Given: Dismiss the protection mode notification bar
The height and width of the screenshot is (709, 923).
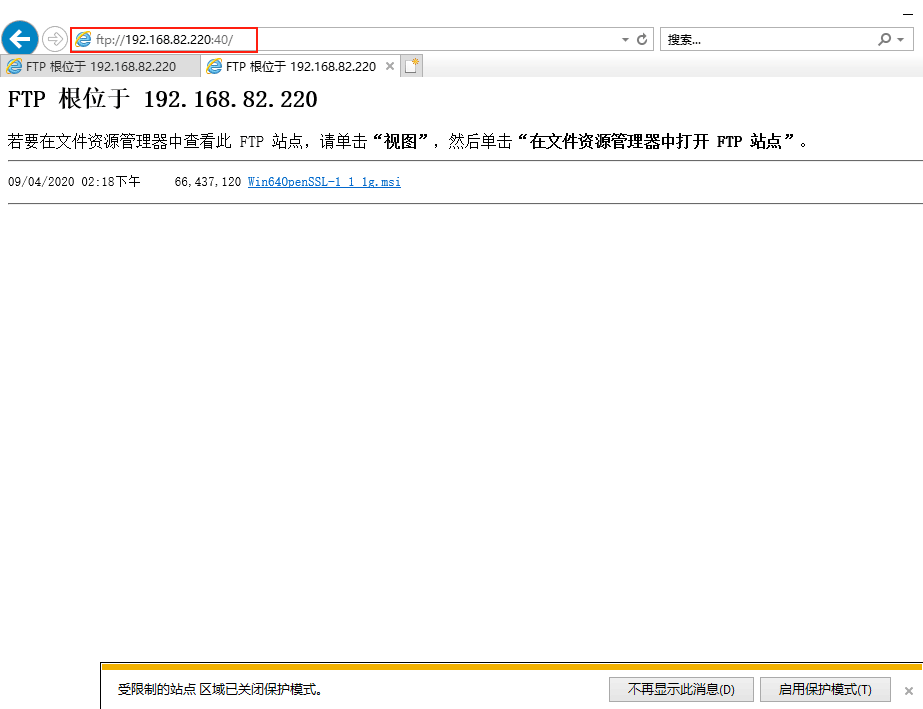Looking at the screenshot, I should click(908, 689).
